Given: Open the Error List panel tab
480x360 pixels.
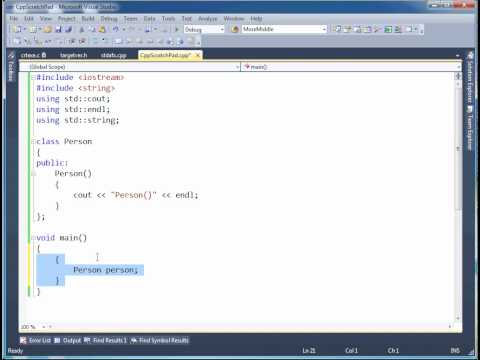Looking at the screenshot, I should point(36,340).
